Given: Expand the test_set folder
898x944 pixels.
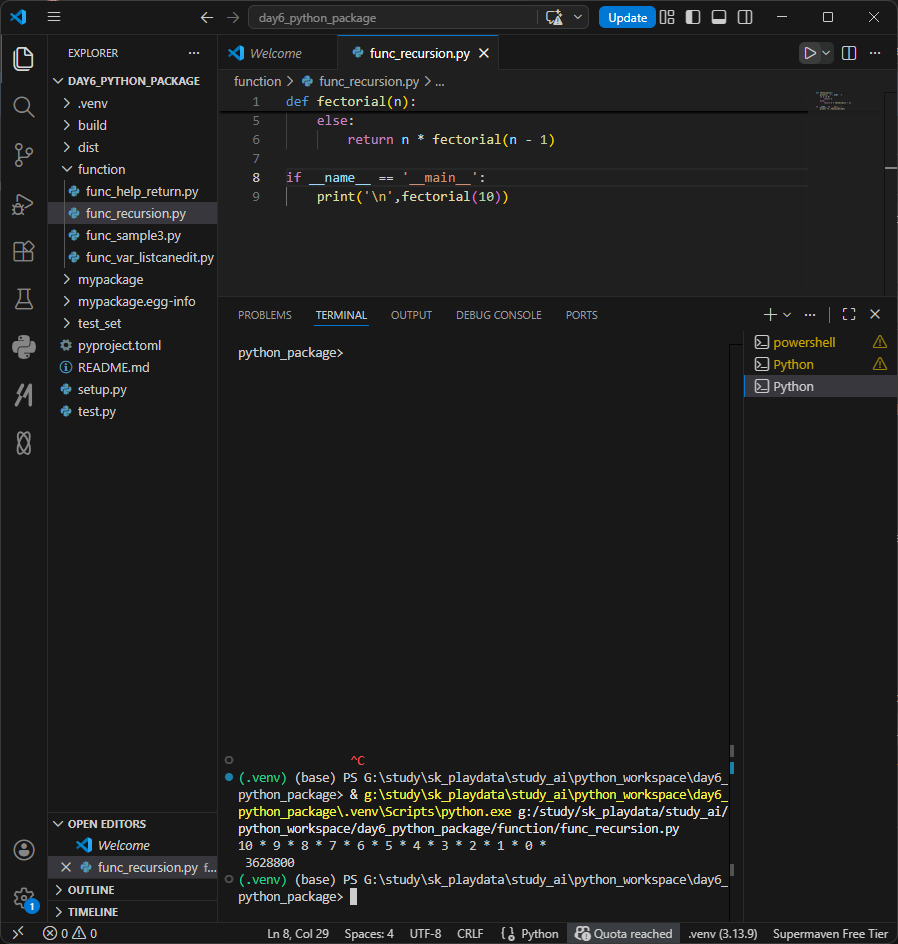Looking at the screenshot, I should [x=132, y=323].
